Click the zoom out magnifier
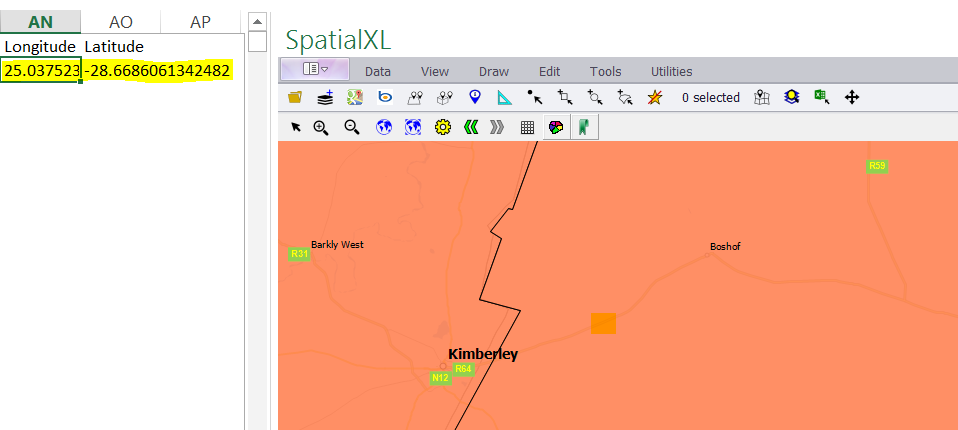This screenshot has width=958, height=430. (352, 127)
